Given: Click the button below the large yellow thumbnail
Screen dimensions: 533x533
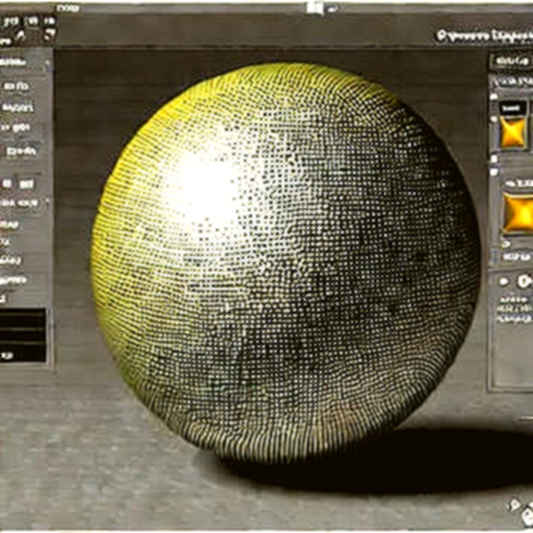Looking at the screenshot, I should (516, 257).
